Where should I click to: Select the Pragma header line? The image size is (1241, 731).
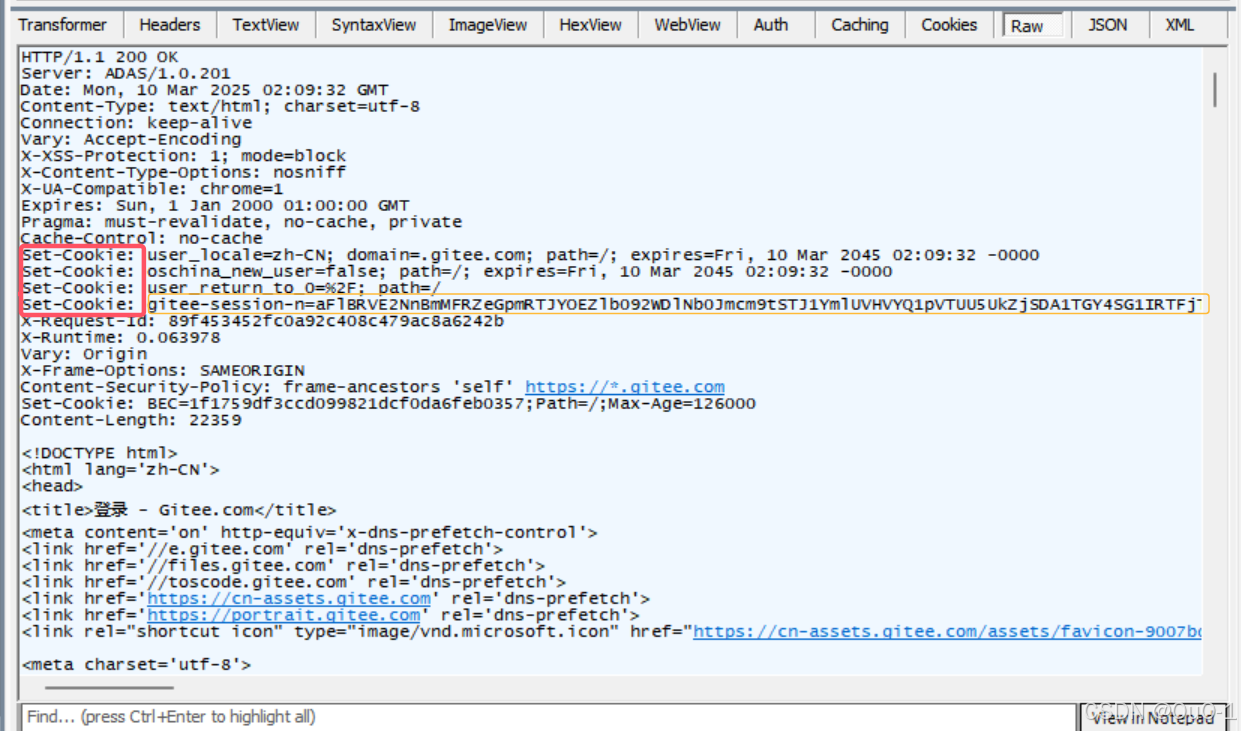(241, 222)
